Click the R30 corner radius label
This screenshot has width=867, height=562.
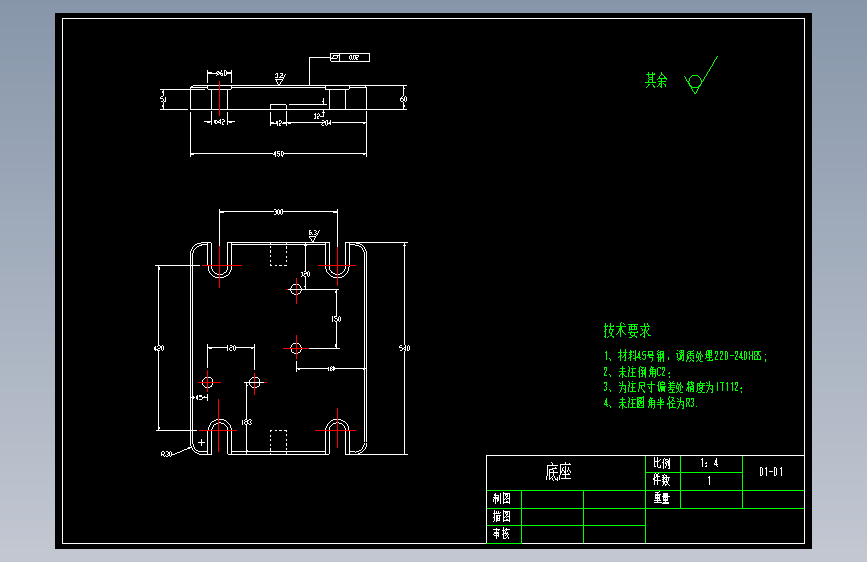point(166,454)
